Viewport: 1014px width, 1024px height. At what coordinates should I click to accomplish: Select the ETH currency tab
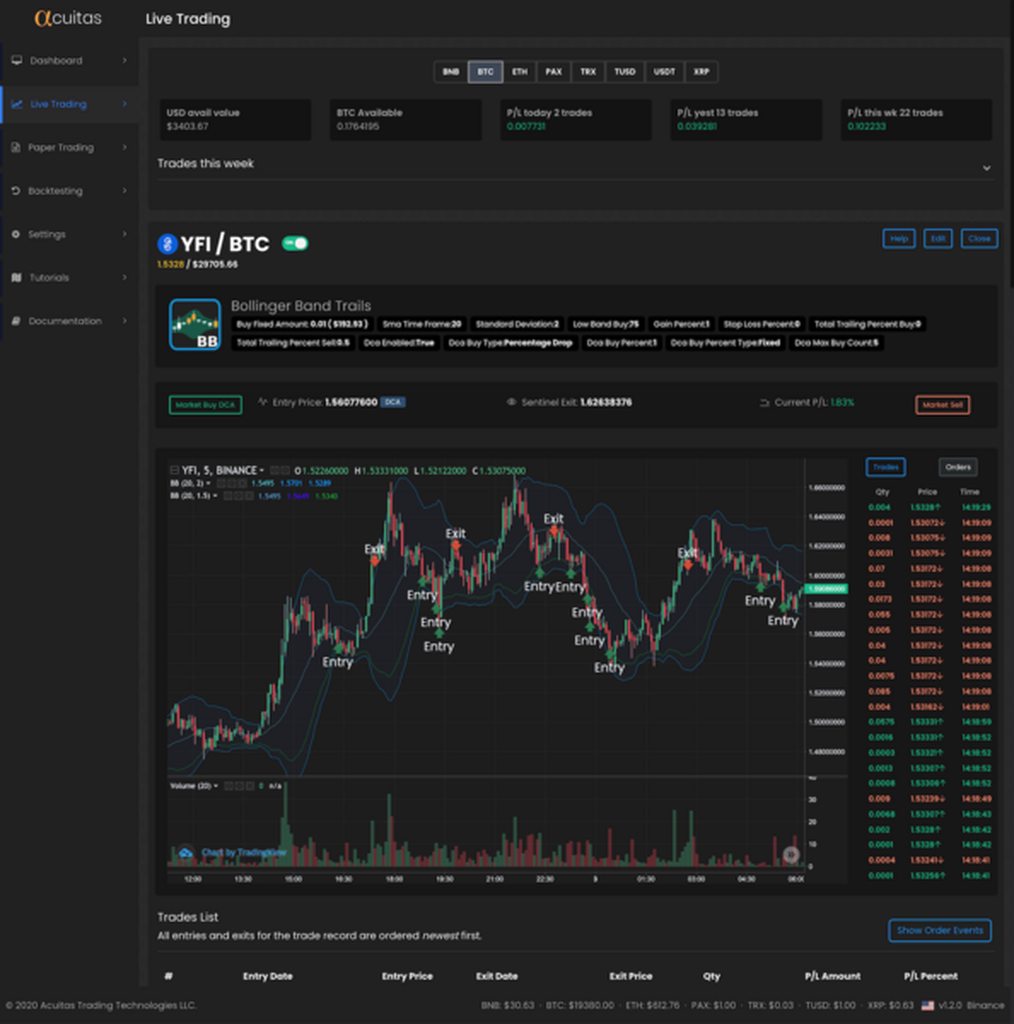pos(520,72)
